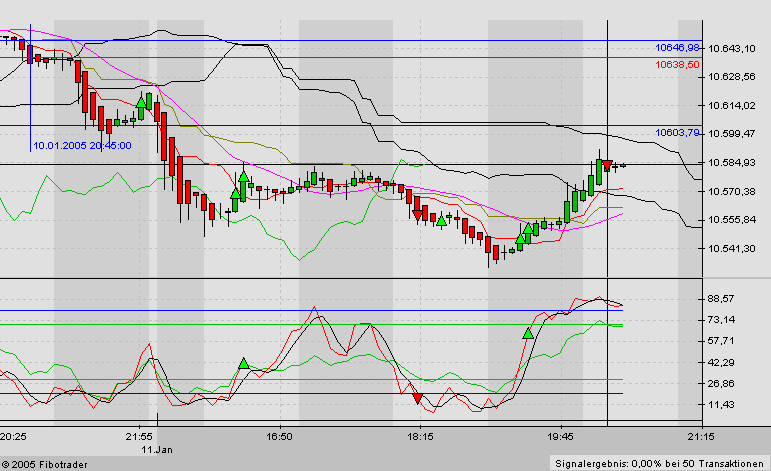The height and width of the screenshot is (471, 771).
Task: Select price axis value 10.614,02
Action: click(732, 105)
